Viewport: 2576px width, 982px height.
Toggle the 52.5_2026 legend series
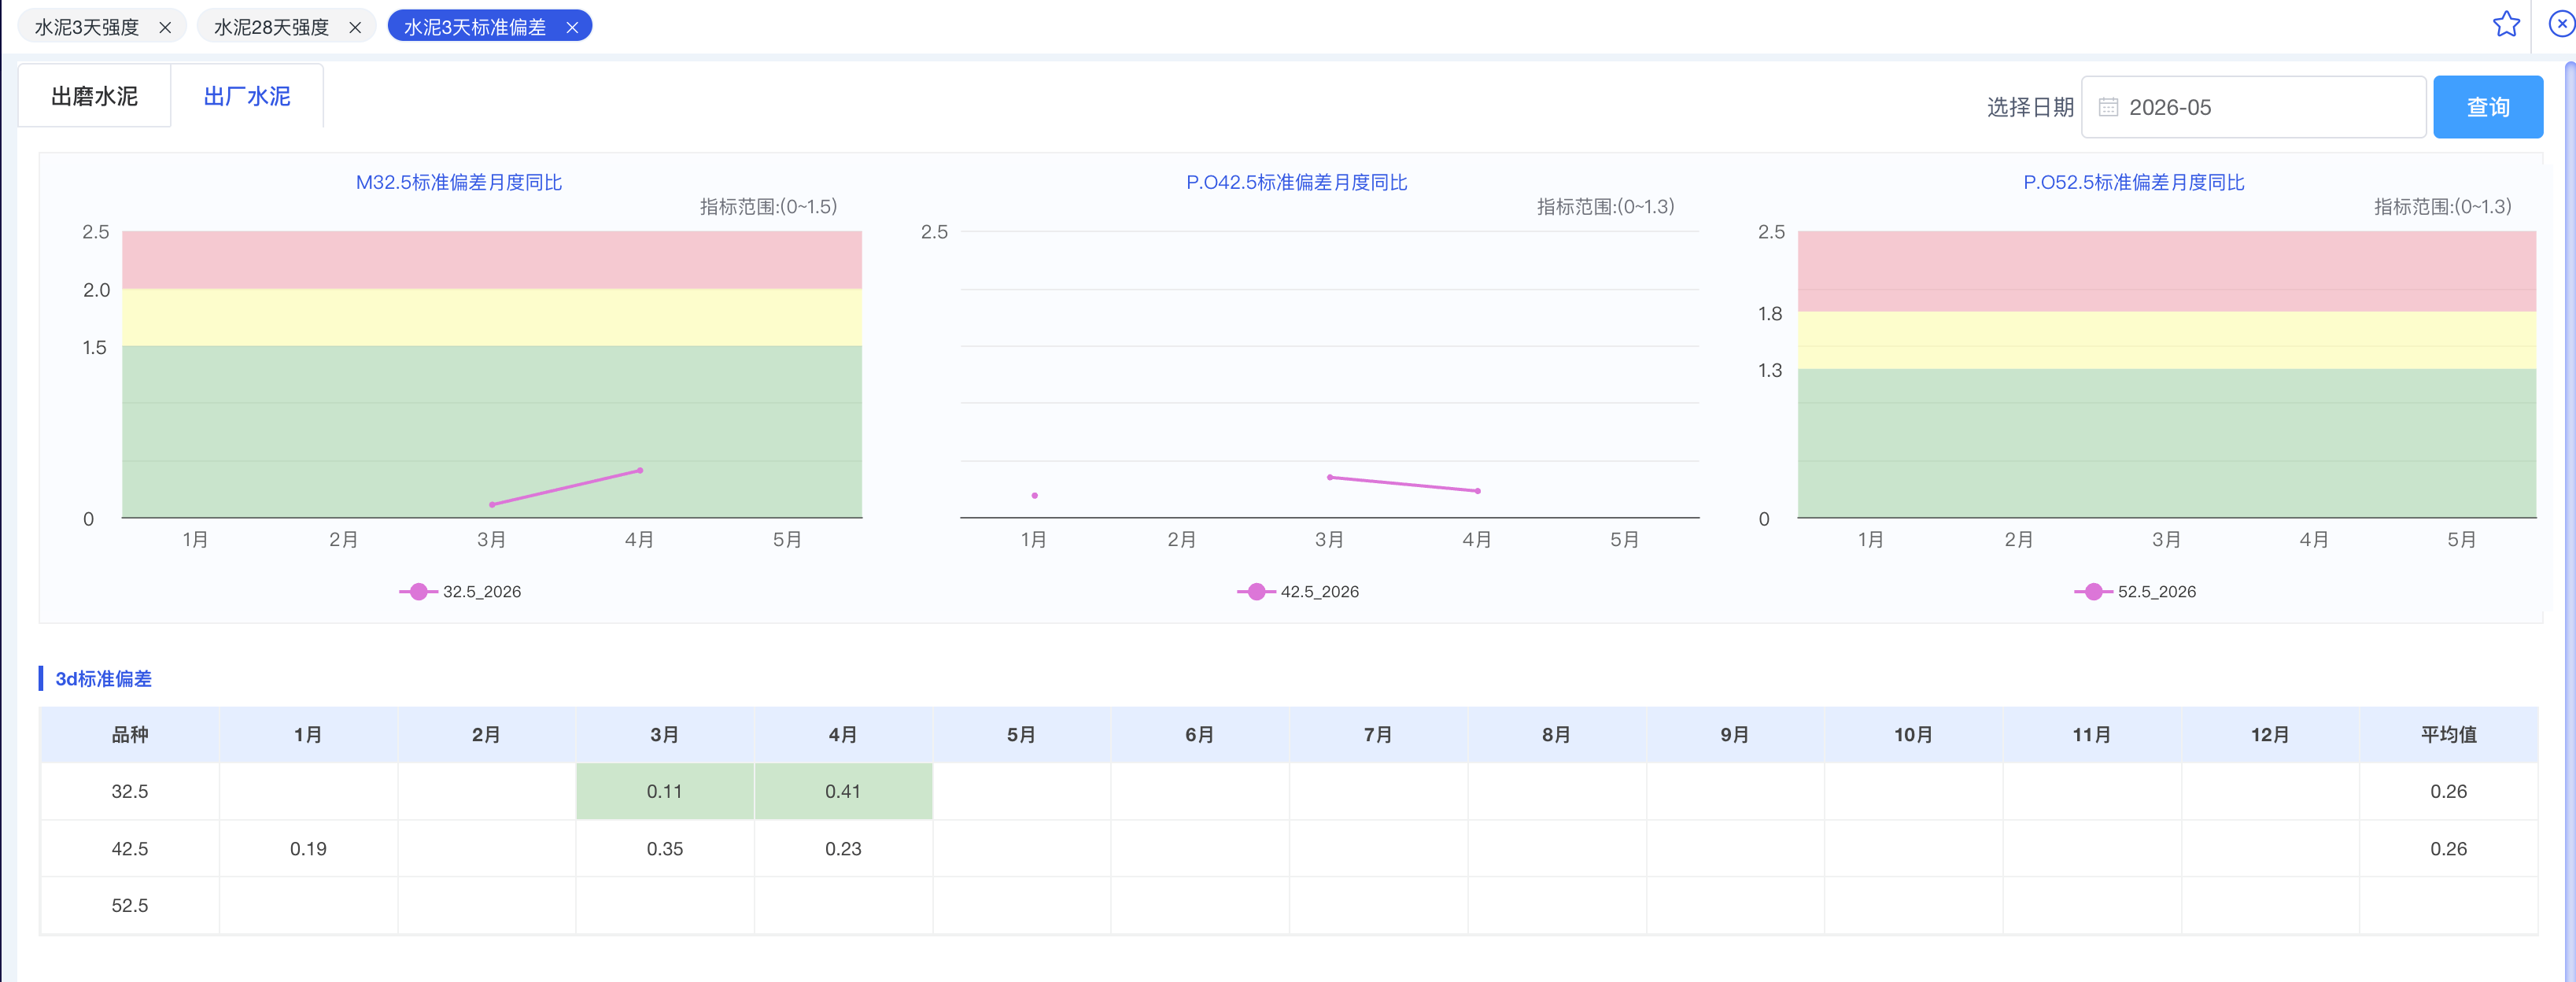pyautogui.click(x=2135, y=592)
